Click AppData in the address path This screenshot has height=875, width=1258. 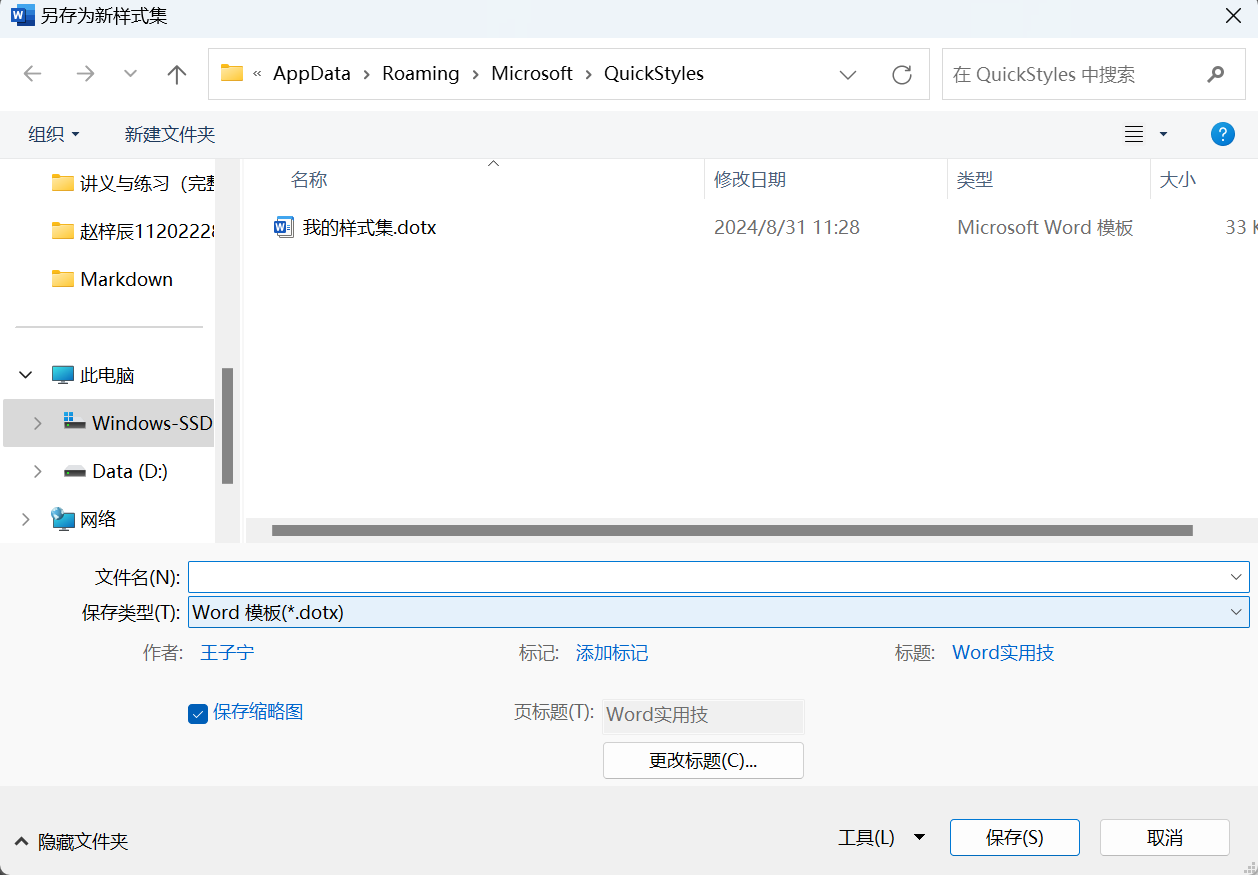point(312,74)
